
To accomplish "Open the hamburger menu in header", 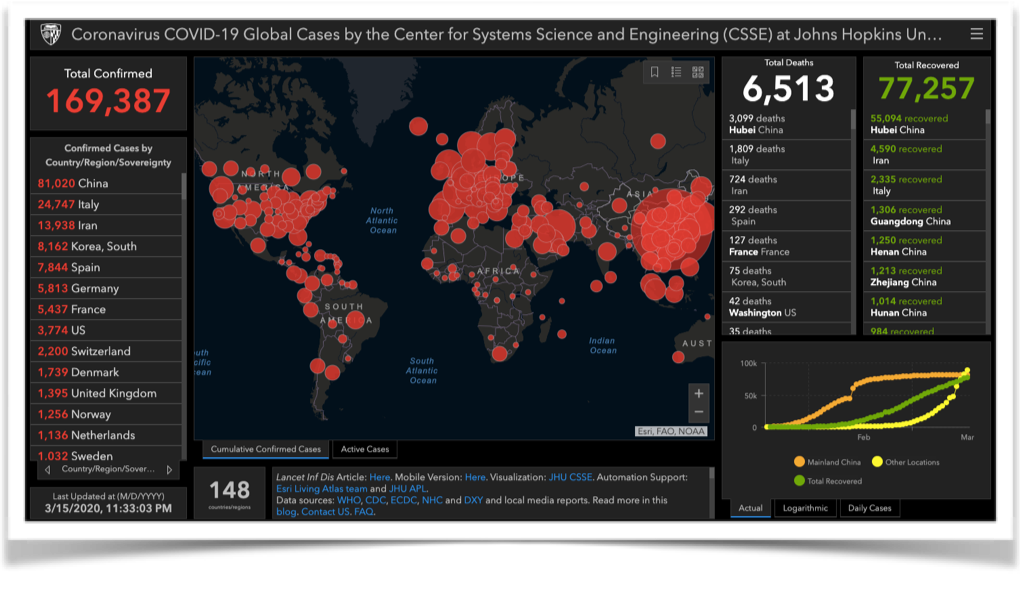I will [976, 34].
